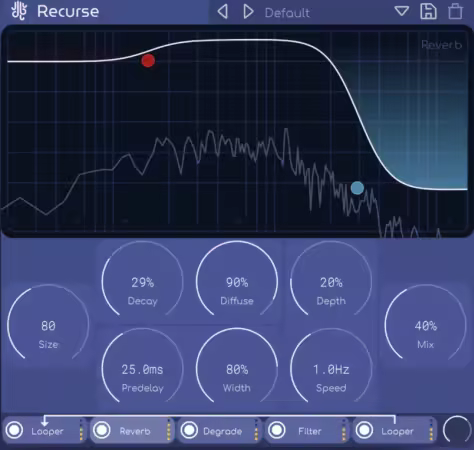The height and width of the screenshot is (450, 474).
Task: Toggle the Degrade module power button
Action: [x=189, y=430]
